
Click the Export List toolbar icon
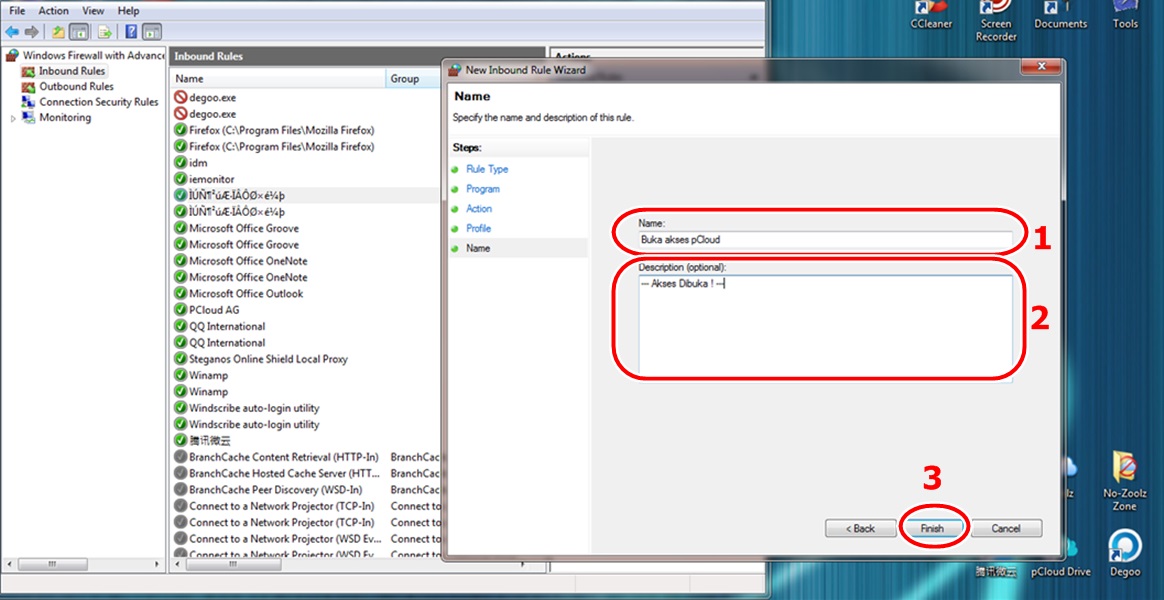(105, 32)
